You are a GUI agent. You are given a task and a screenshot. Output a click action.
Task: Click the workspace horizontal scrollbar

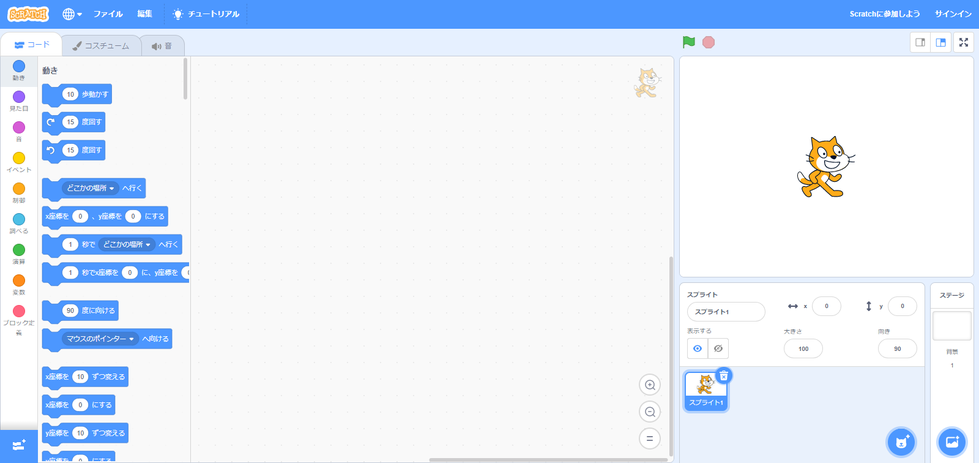pos(548,460)
